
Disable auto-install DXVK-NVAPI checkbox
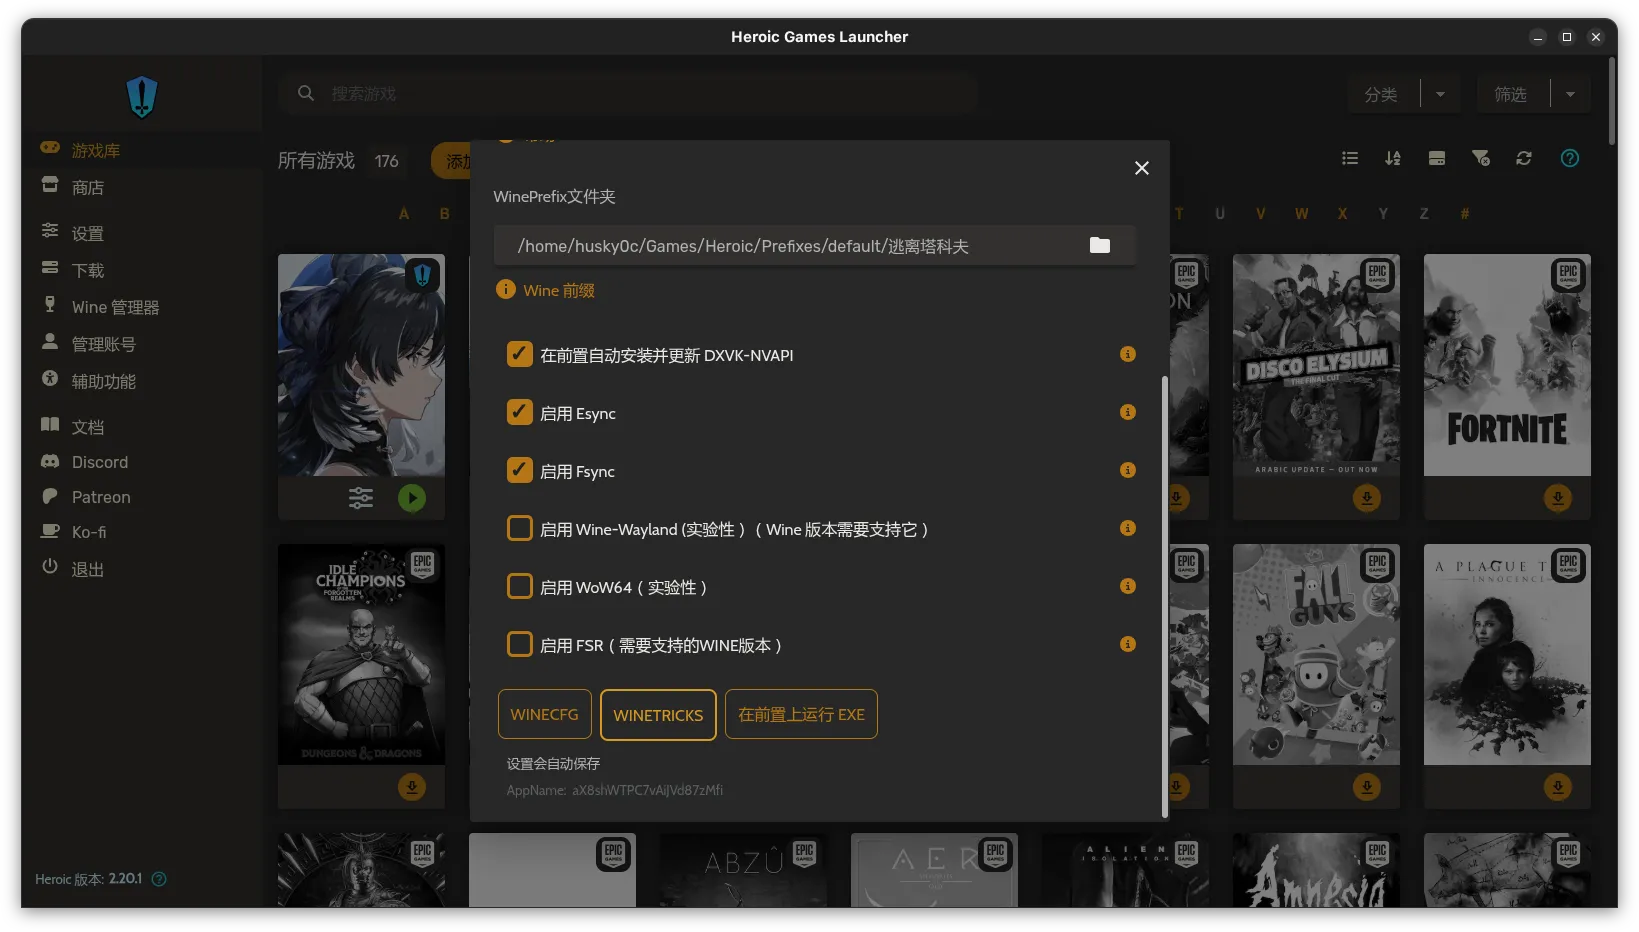click(x=520, y=354)
